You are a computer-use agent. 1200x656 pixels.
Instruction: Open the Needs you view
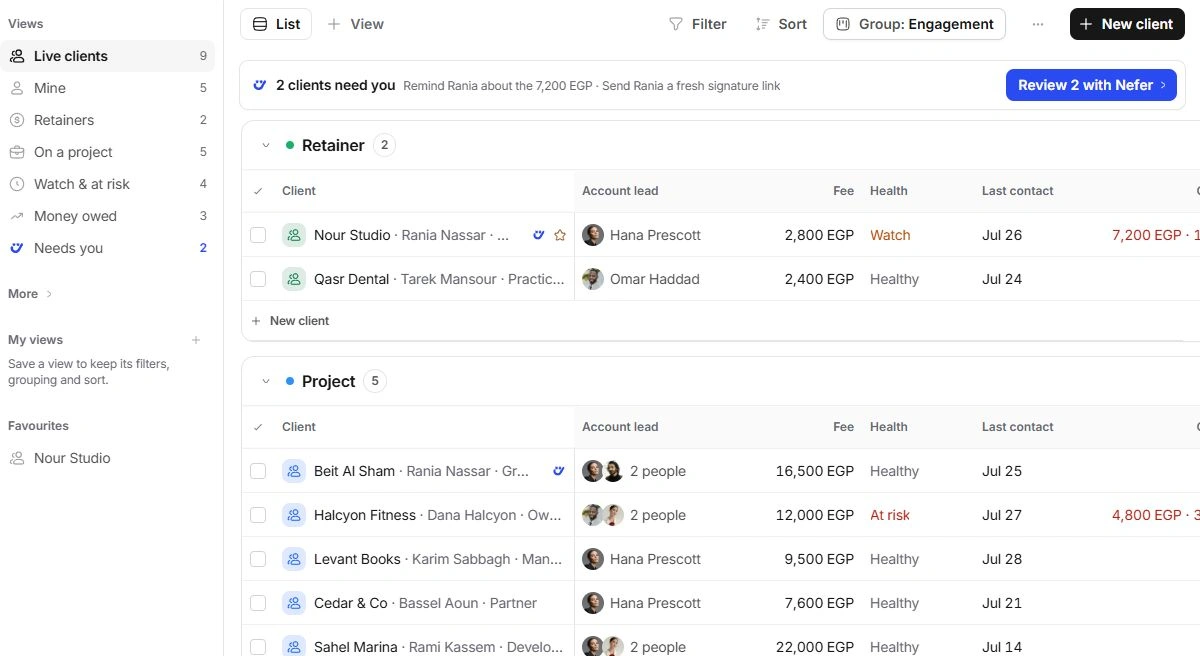point(107,248)
